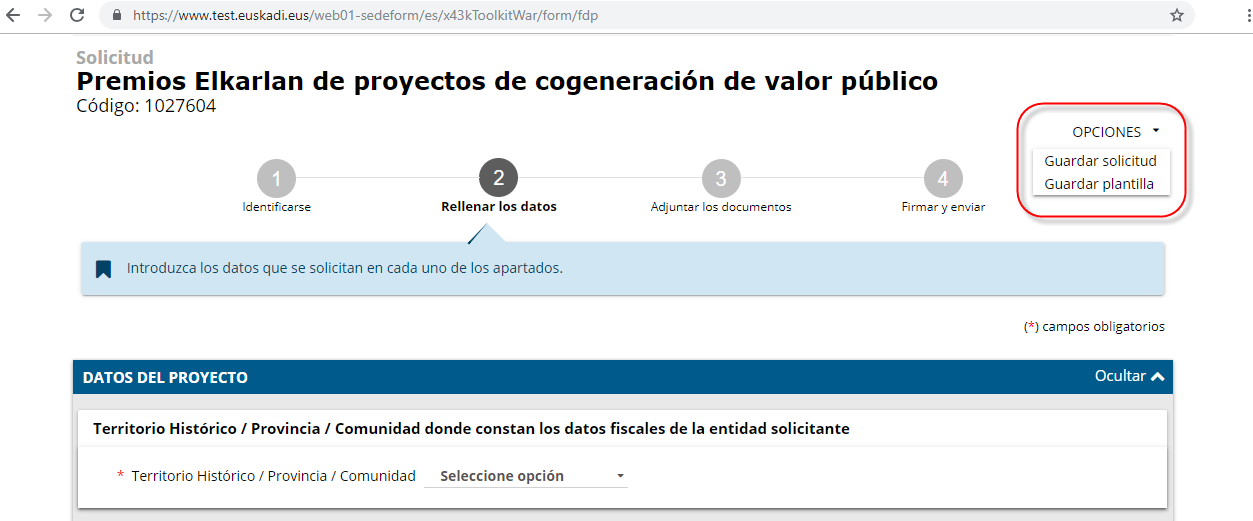
Task: Choose Guardar plantilla from the options menu
Action: coord(1099,184)
